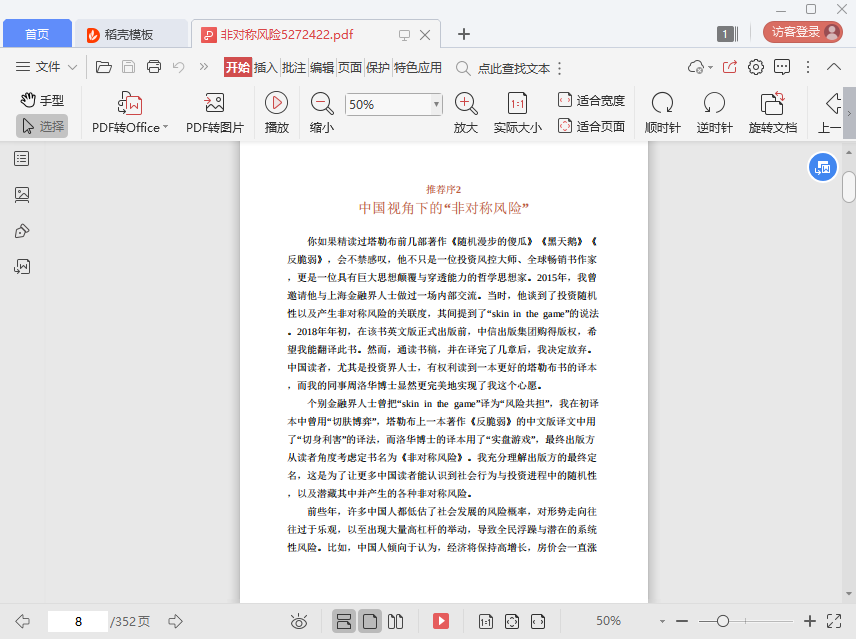Screen dimensions: 856x639
Task: Rotate page counterclockwise with 逆时针
Action: pyautogui.click(x=714, y=104)
